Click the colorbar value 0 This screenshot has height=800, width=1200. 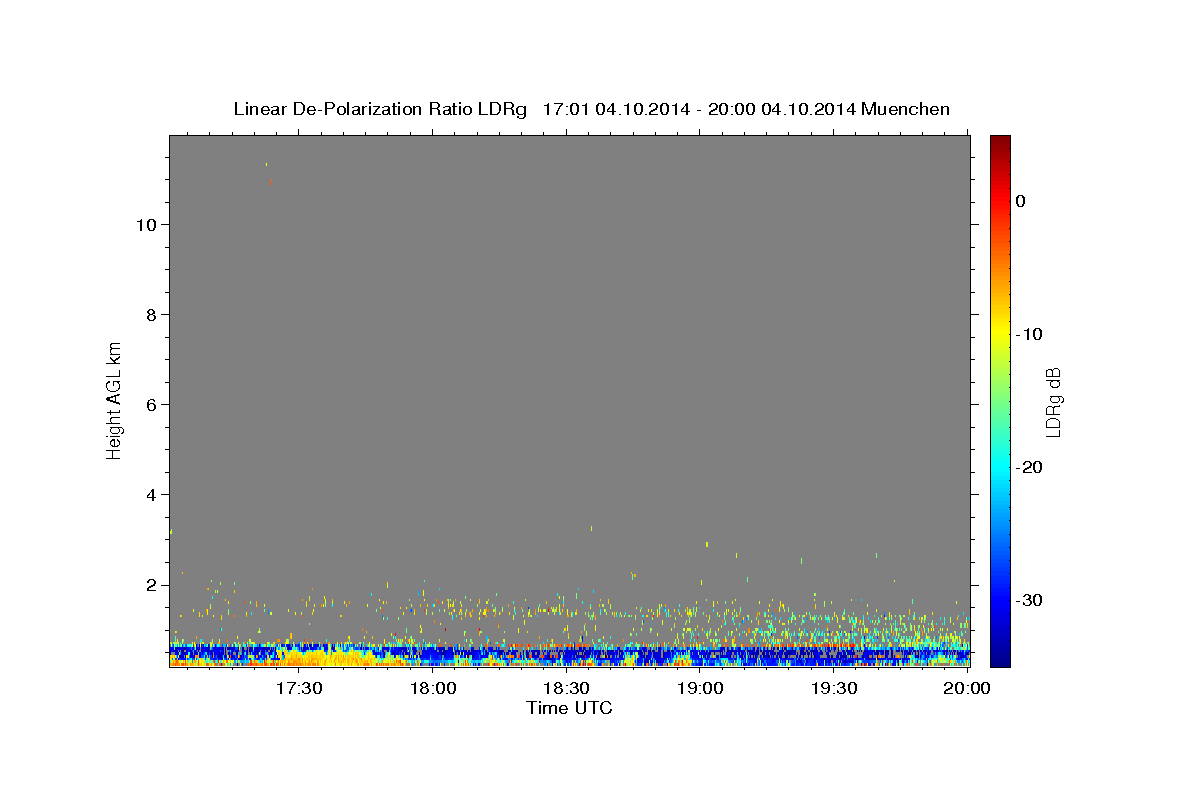(x=1021, y=201)
